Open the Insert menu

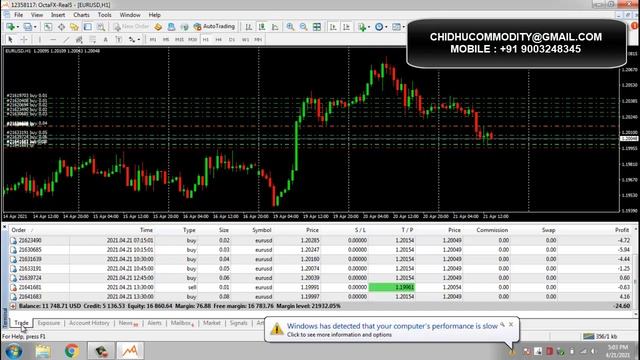point(58,15)
